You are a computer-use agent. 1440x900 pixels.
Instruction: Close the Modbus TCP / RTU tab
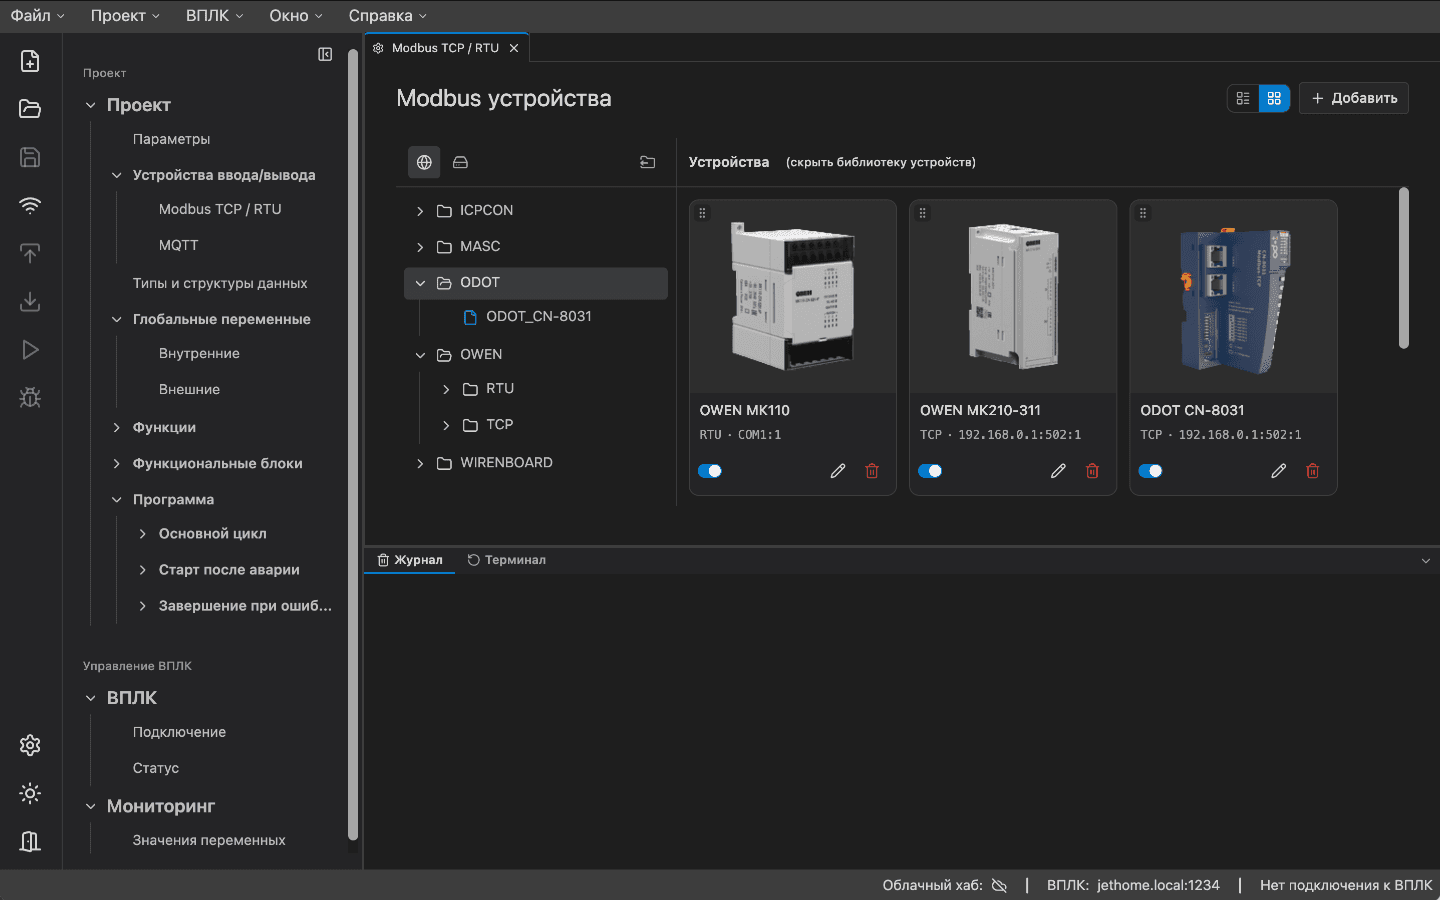pos(514,48)
